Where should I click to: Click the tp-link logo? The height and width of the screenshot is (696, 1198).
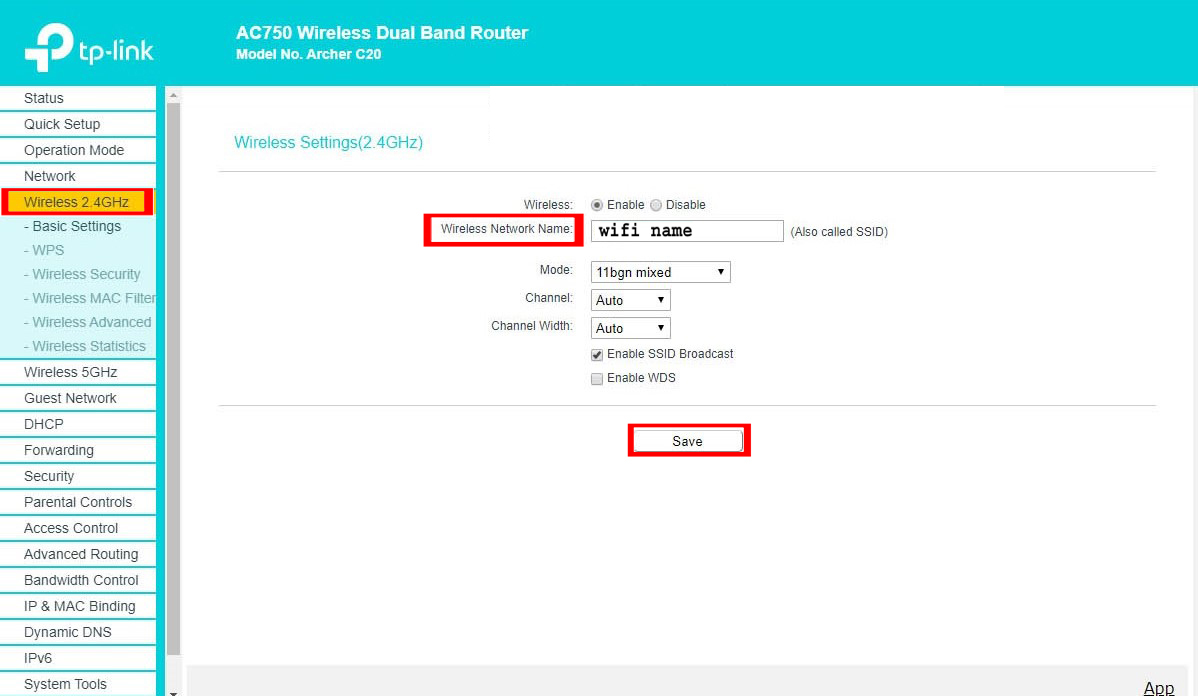pos(89,46)
